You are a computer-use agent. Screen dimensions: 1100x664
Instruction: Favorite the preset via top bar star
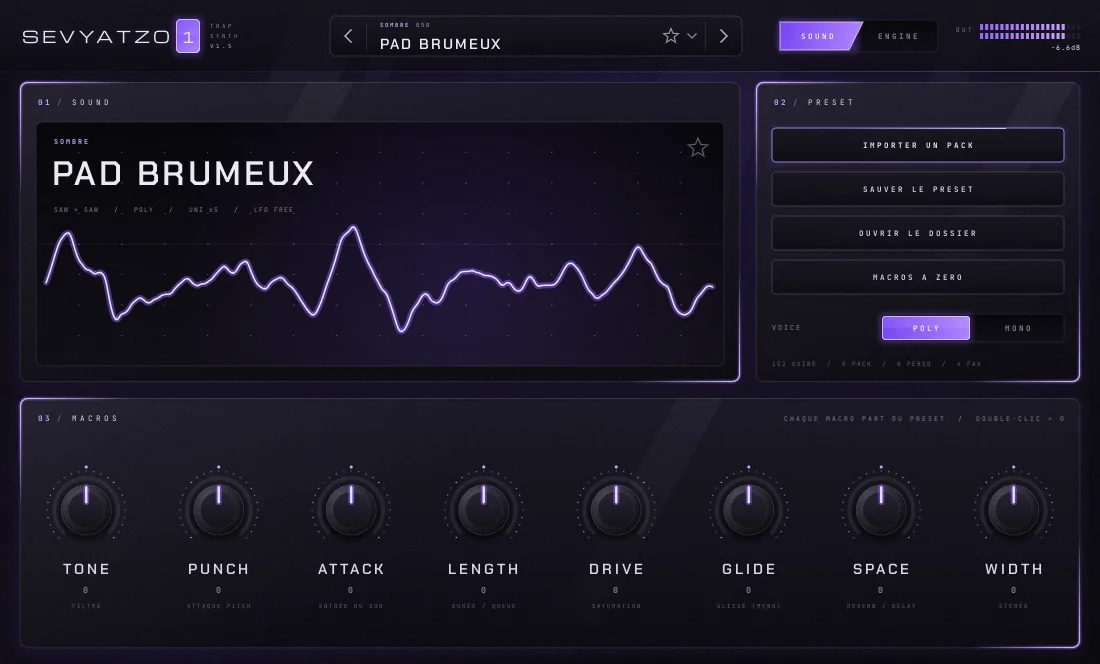click(671, 36)
